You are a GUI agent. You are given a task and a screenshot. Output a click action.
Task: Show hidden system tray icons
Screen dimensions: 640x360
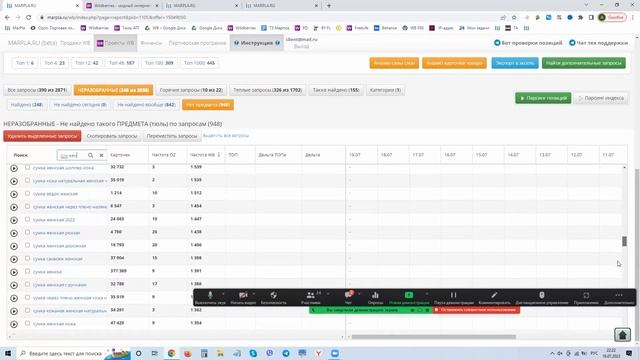click(x=552, y=353)
